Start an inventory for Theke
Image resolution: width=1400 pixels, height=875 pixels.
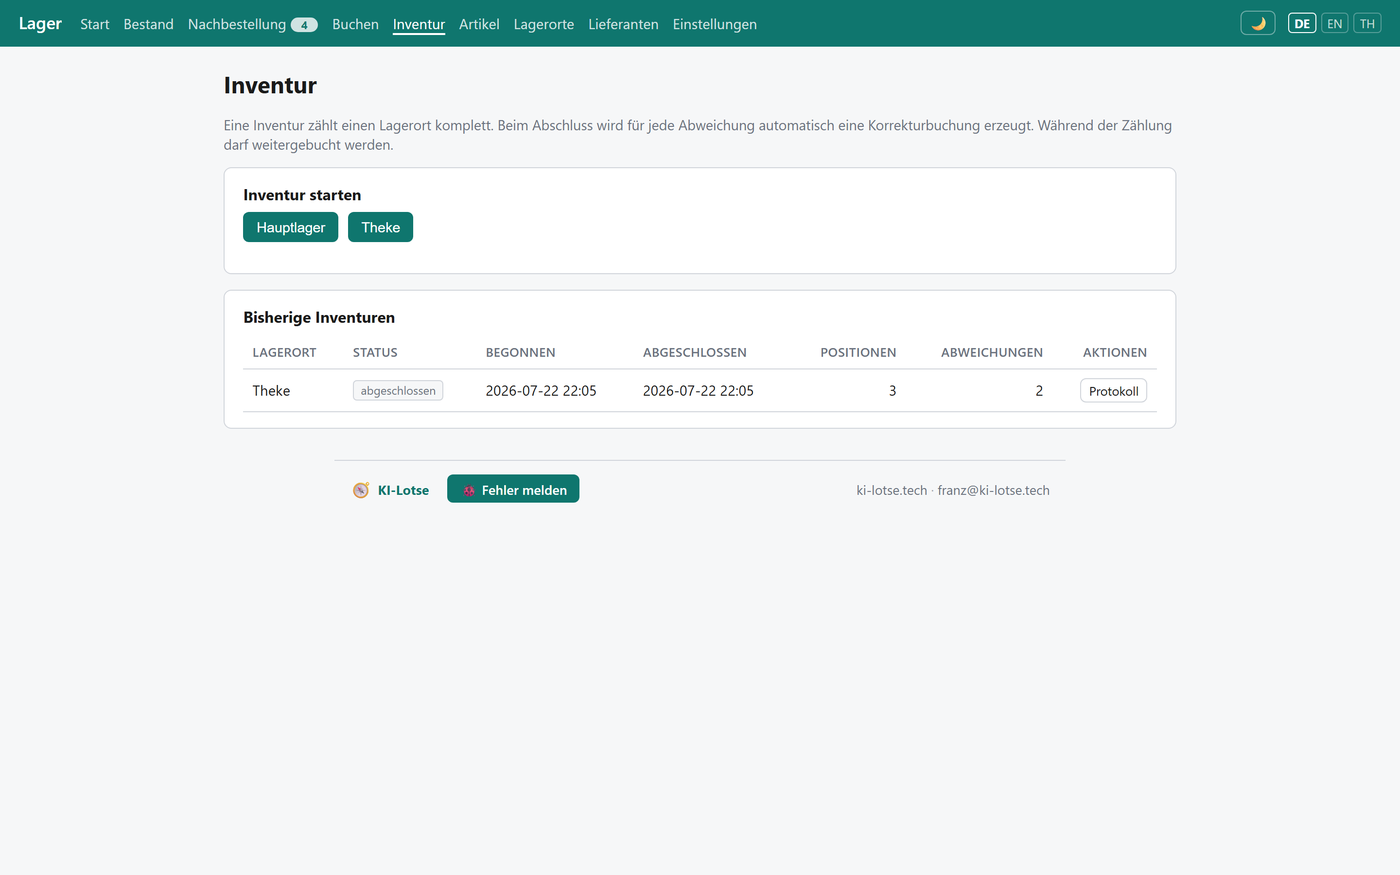click(x=380, y=227)
